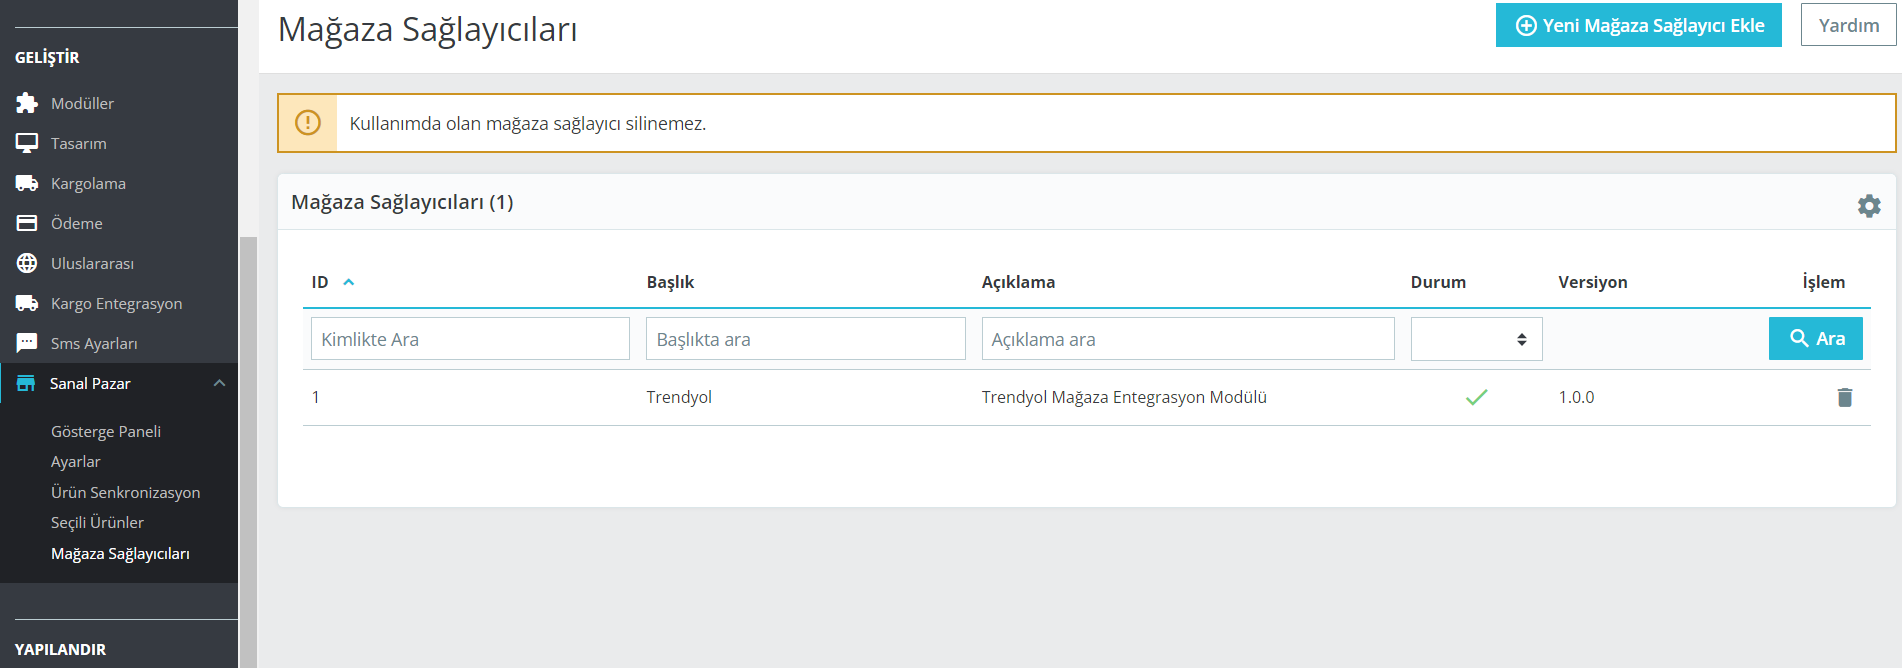Collapse the Sanal Pazar menu chevron

click(219, 383)
